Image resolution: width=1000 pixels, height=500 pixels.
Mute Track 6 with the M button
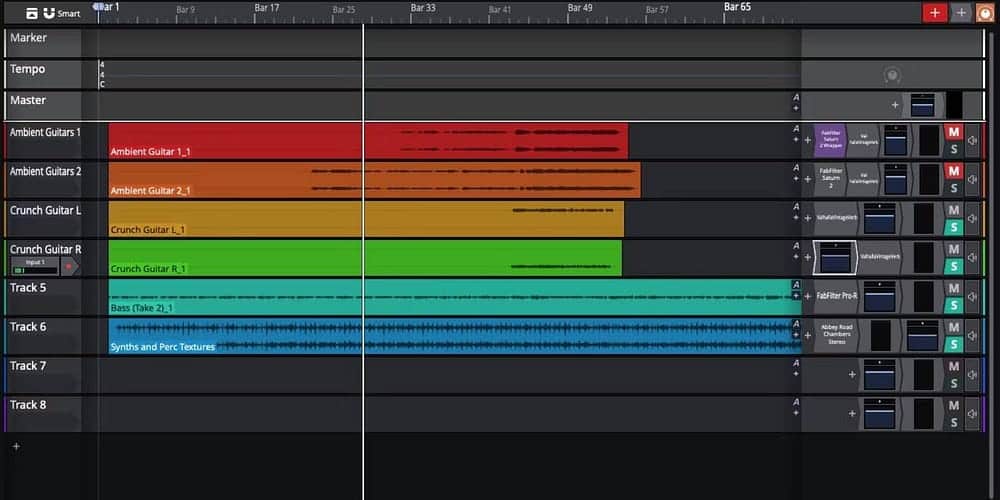953,327
